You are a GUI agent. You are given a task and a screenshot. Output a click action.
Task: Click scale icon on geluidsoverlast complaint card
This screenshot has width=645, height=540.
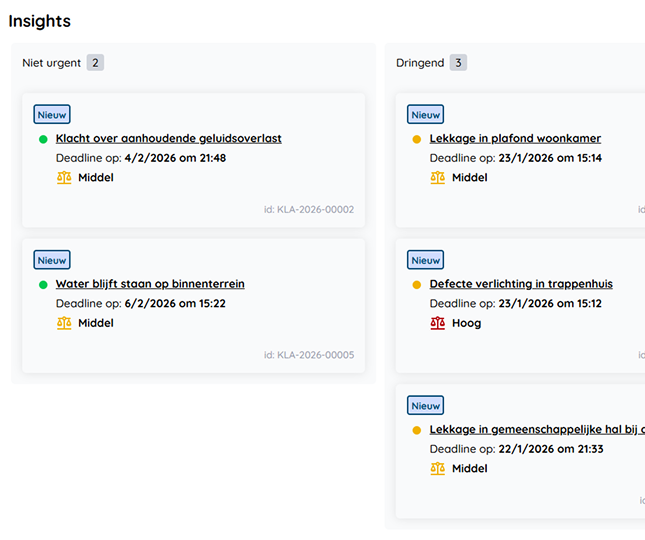(64, 178)
